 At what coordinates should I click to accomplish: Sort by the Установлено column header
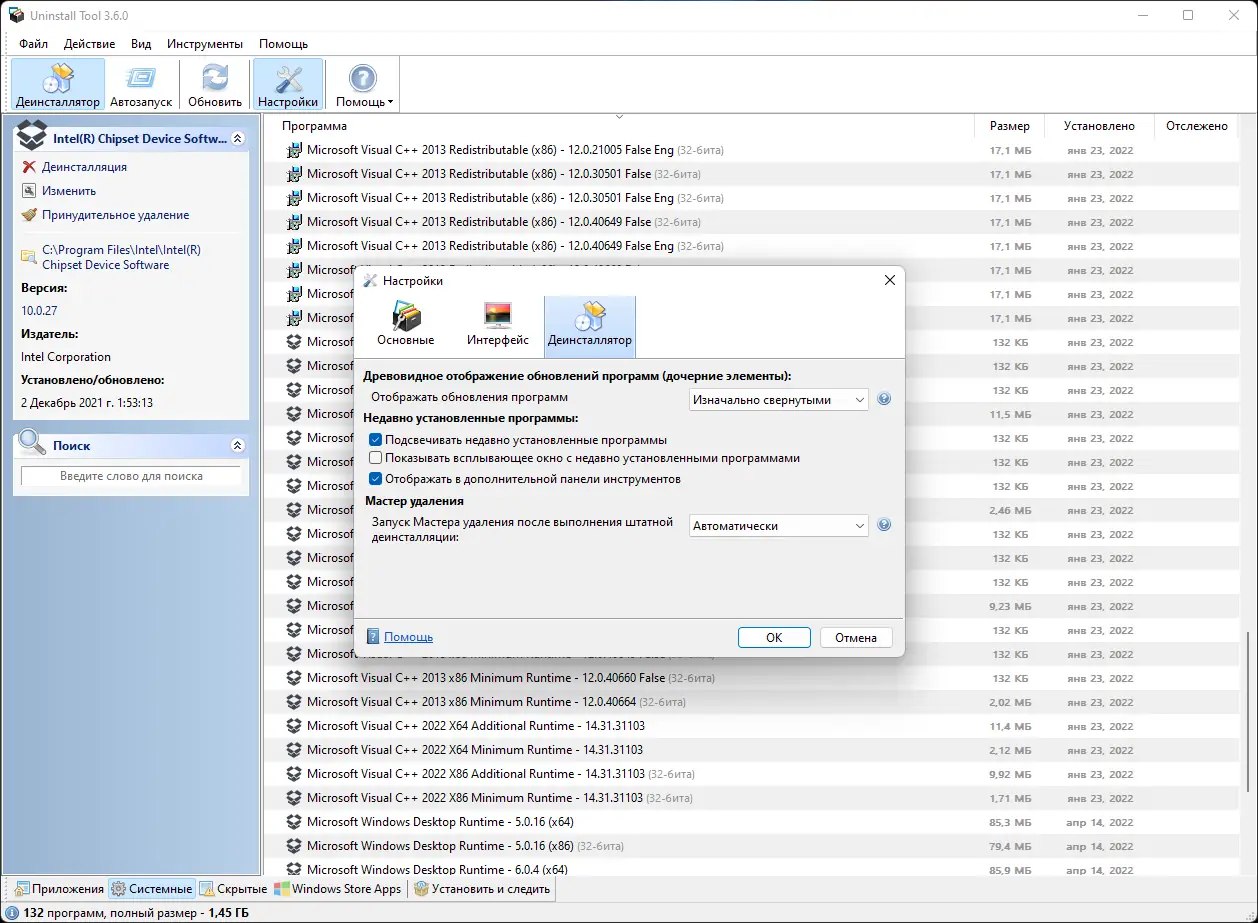point(1099,126)
